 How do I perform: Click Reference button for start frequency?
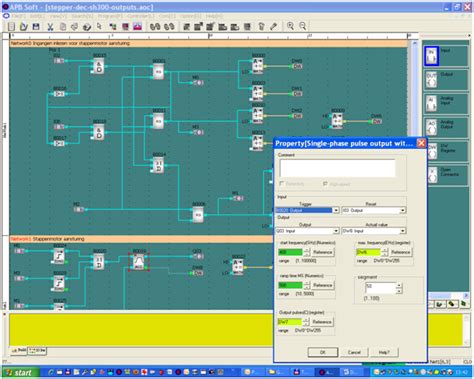[323, 252]
